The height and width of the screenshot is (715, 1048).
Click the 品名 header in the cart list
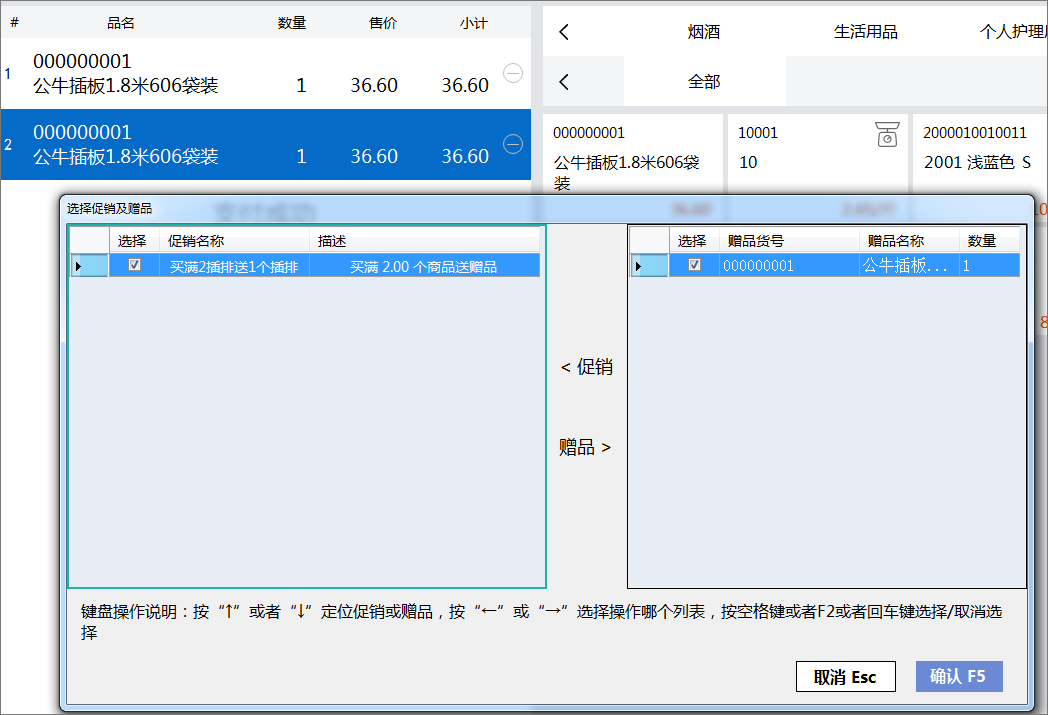[121, 23]
